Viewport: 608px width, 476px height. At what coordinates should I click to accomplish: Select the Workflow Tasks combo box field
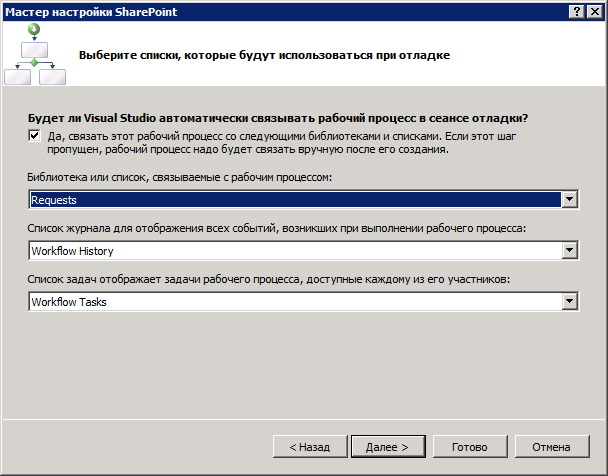(304, 301)
